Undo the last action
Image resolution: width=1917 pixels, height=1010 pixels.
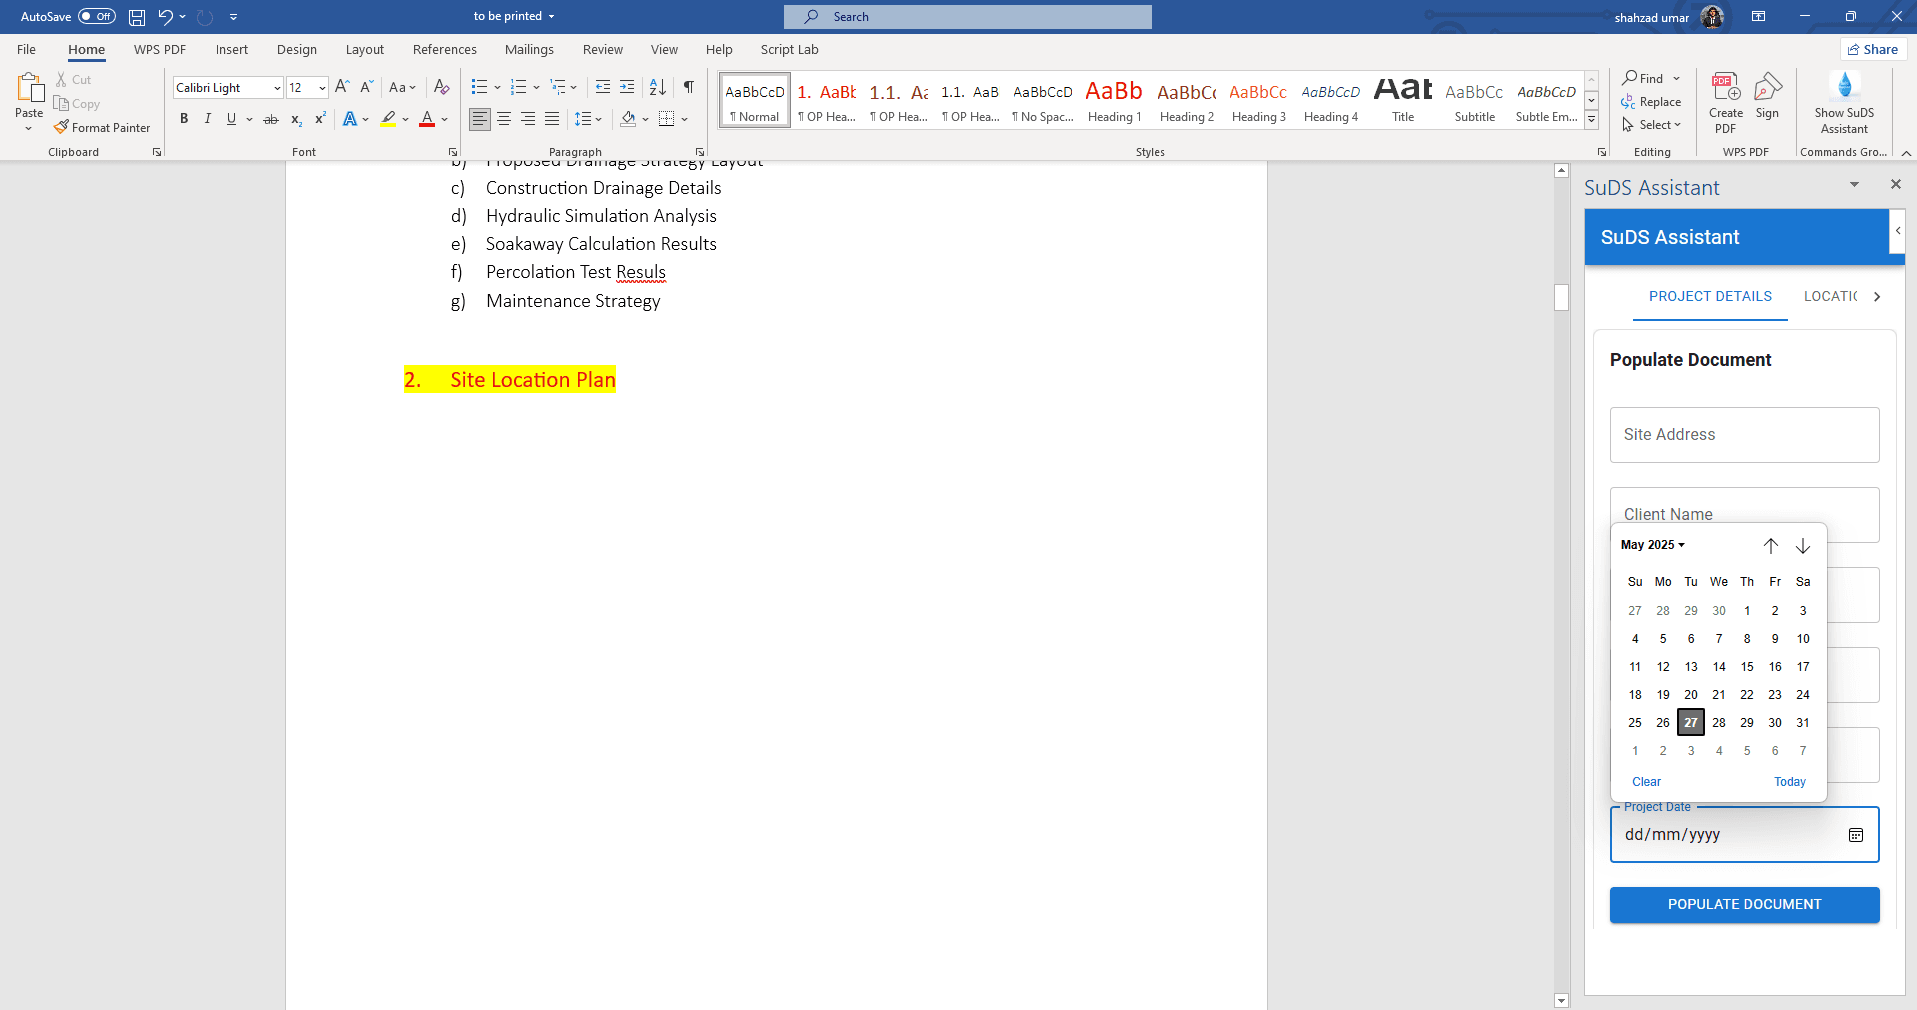(165, 17)
